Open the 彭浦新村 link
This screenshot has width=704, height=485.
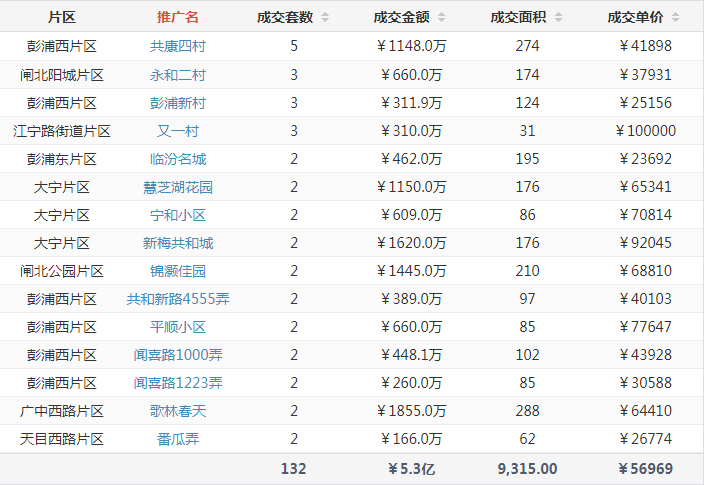(x=178, y=103)
